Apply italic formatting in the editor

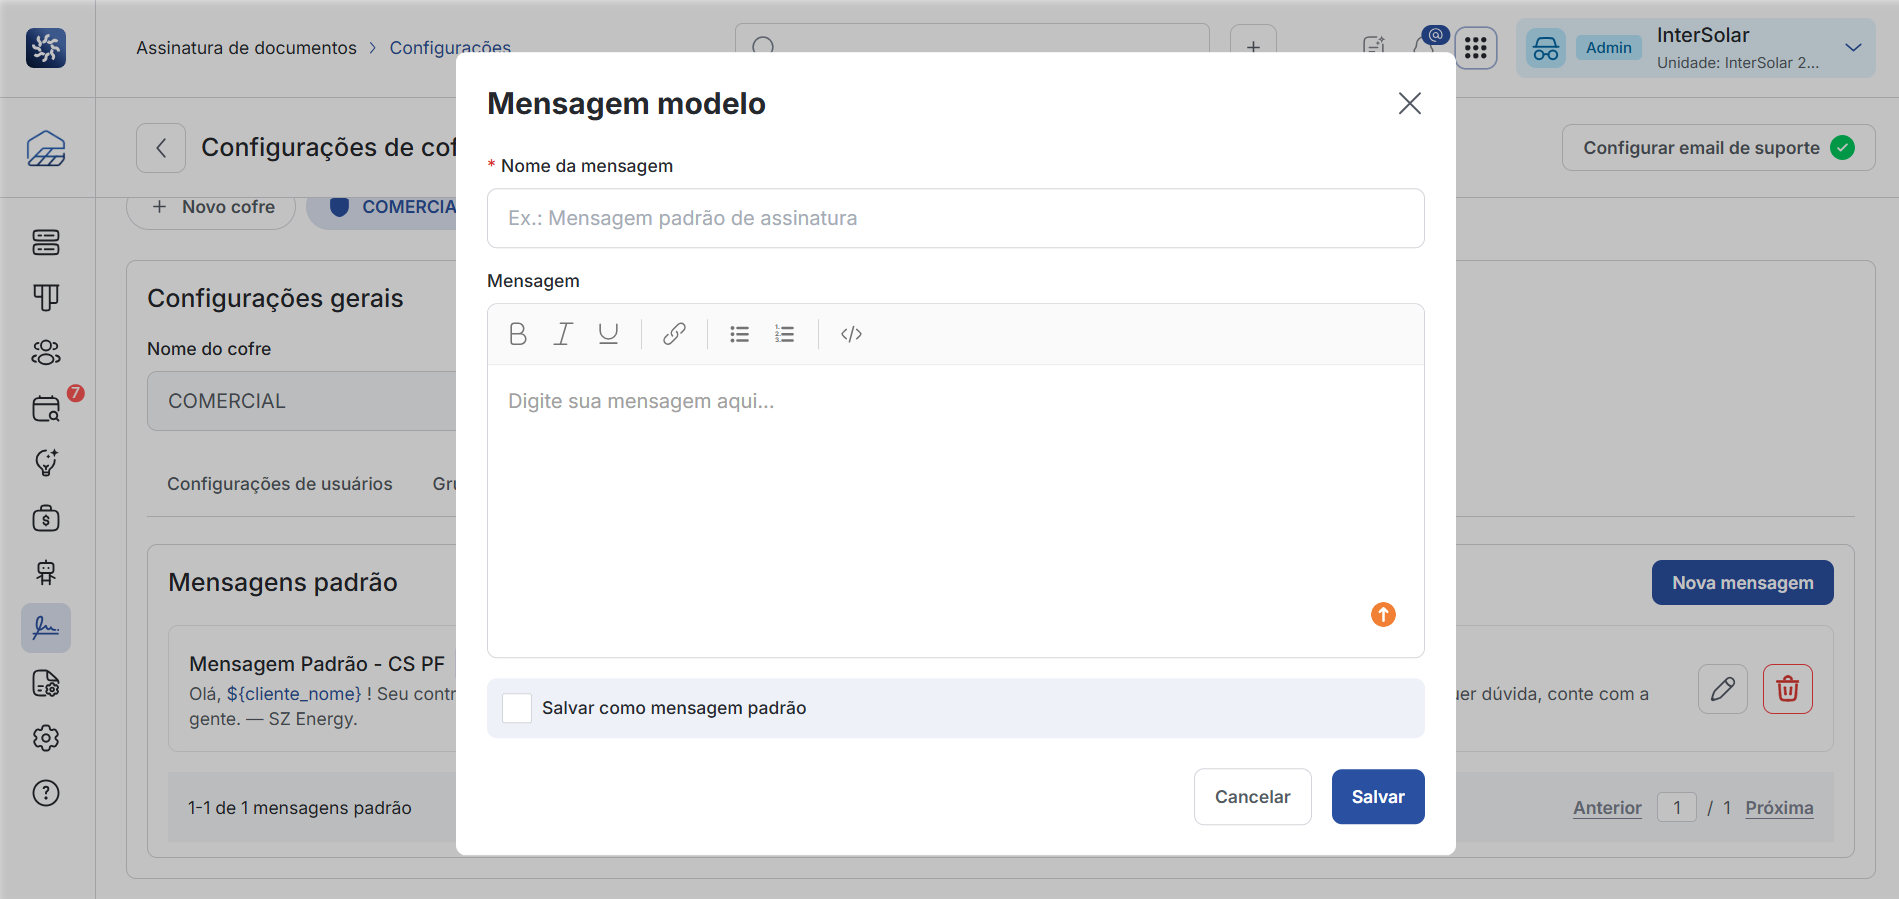563,334
